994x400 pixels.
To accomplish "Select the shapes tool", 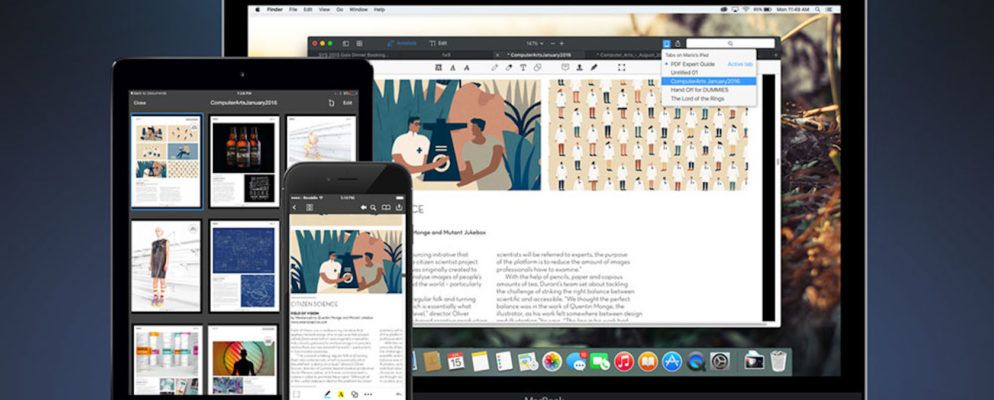I will [538, 67].
